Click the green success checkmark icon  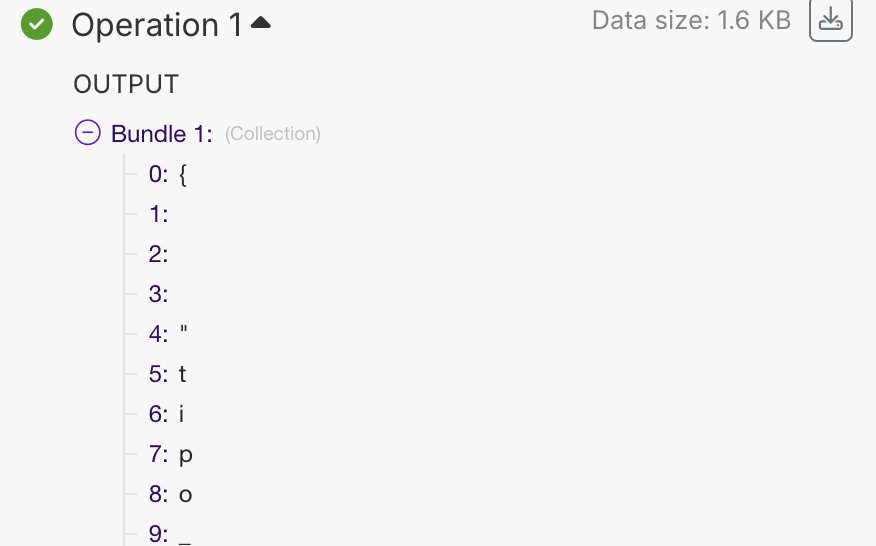click(x=37, y=24)
